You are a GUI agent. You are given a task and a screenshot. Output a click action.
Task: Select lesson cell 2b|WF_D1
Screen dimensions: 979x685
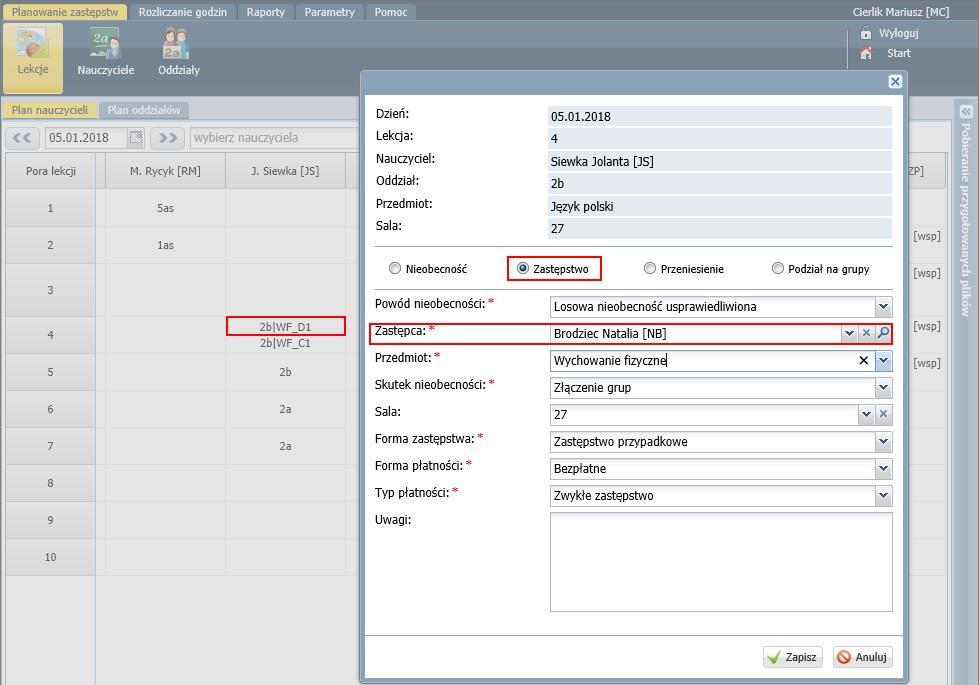pos(285,327)
